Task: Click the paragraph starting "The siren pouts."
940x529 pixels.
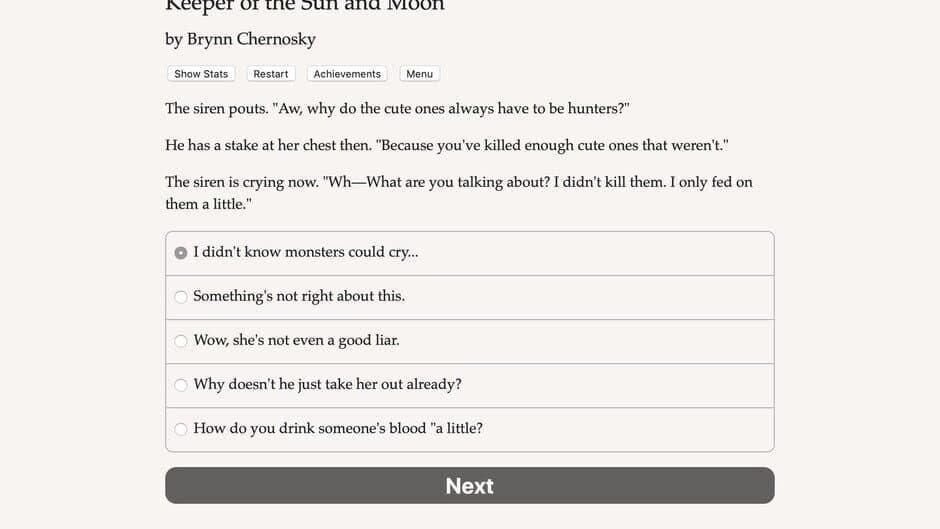Action: tap(396, 108)
